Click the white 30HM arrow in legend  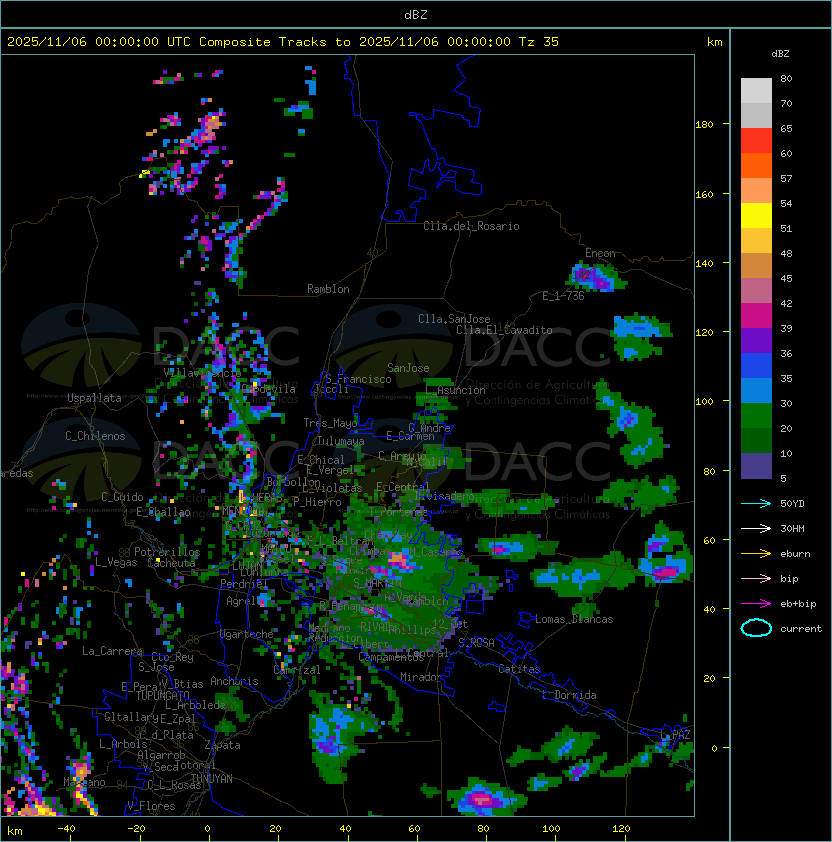coord(756,529)
